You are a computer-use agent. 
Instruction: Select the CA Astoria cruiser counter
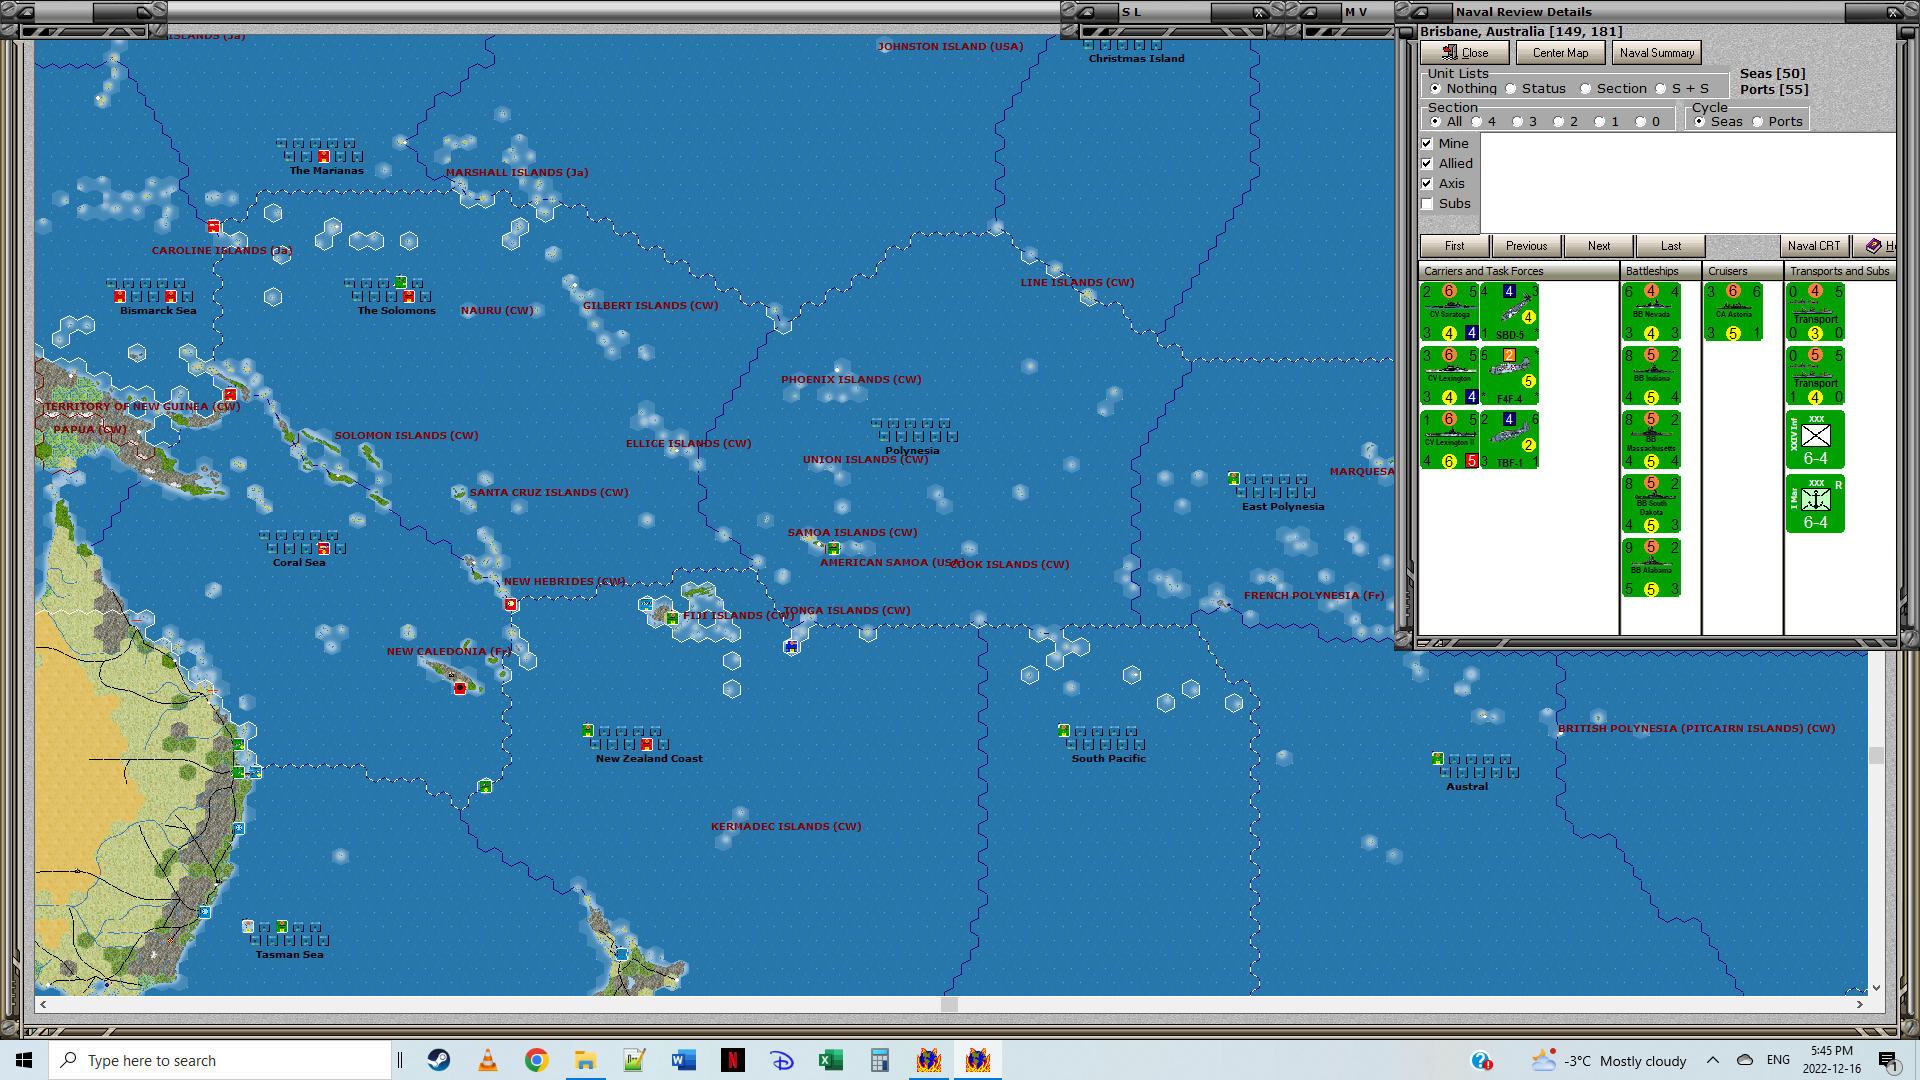tap(1734, 312)
